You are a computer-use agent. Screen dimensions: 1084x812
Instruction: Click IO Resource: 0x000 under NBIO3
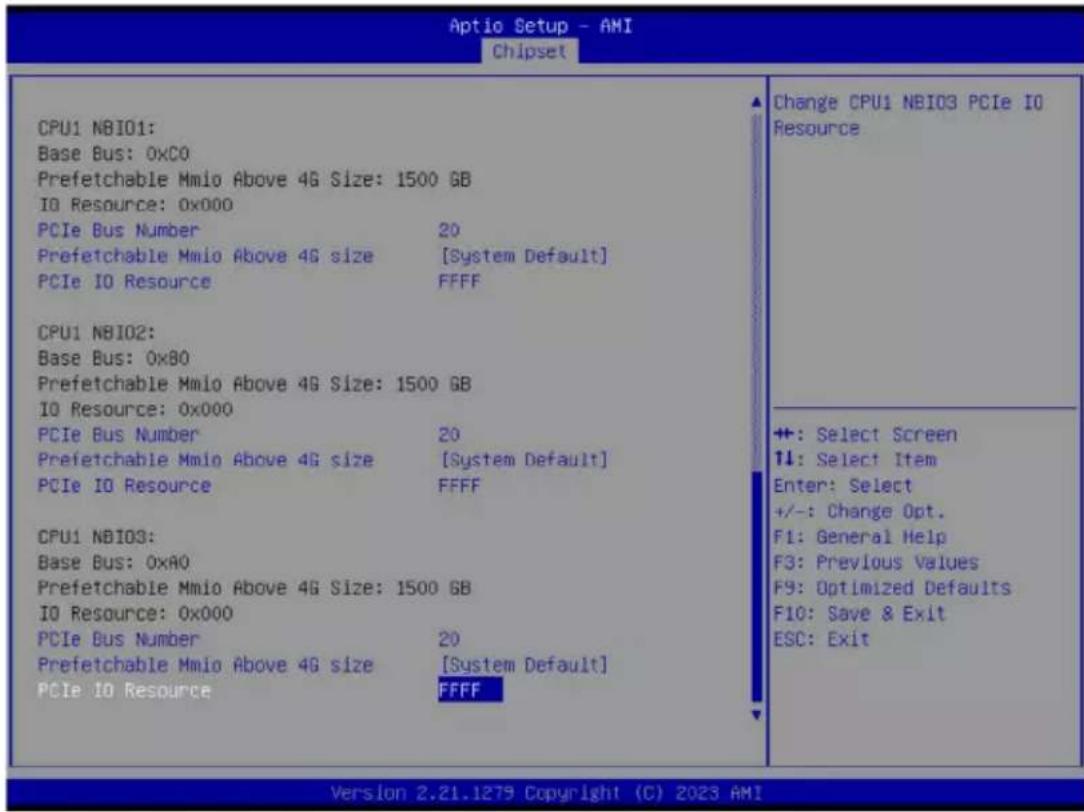point(135,614)
